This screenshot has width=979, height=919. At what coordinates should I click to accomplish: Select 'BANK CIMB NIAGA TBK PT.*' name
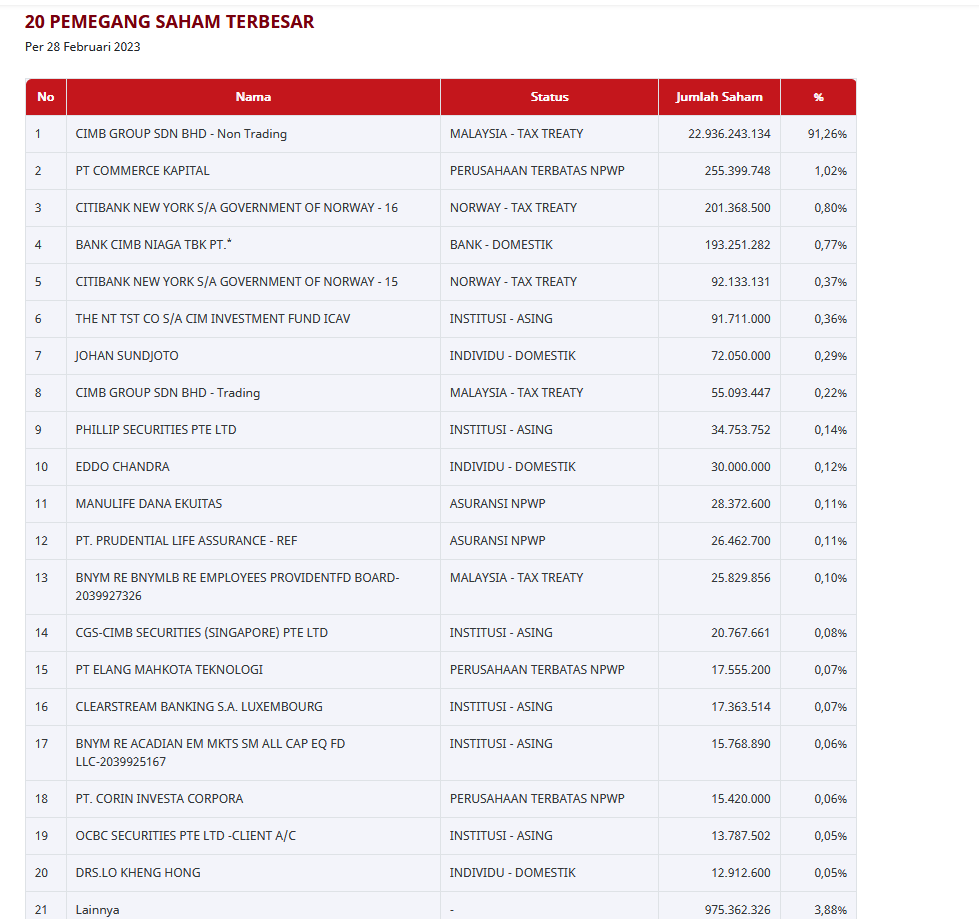coord(154,244)
